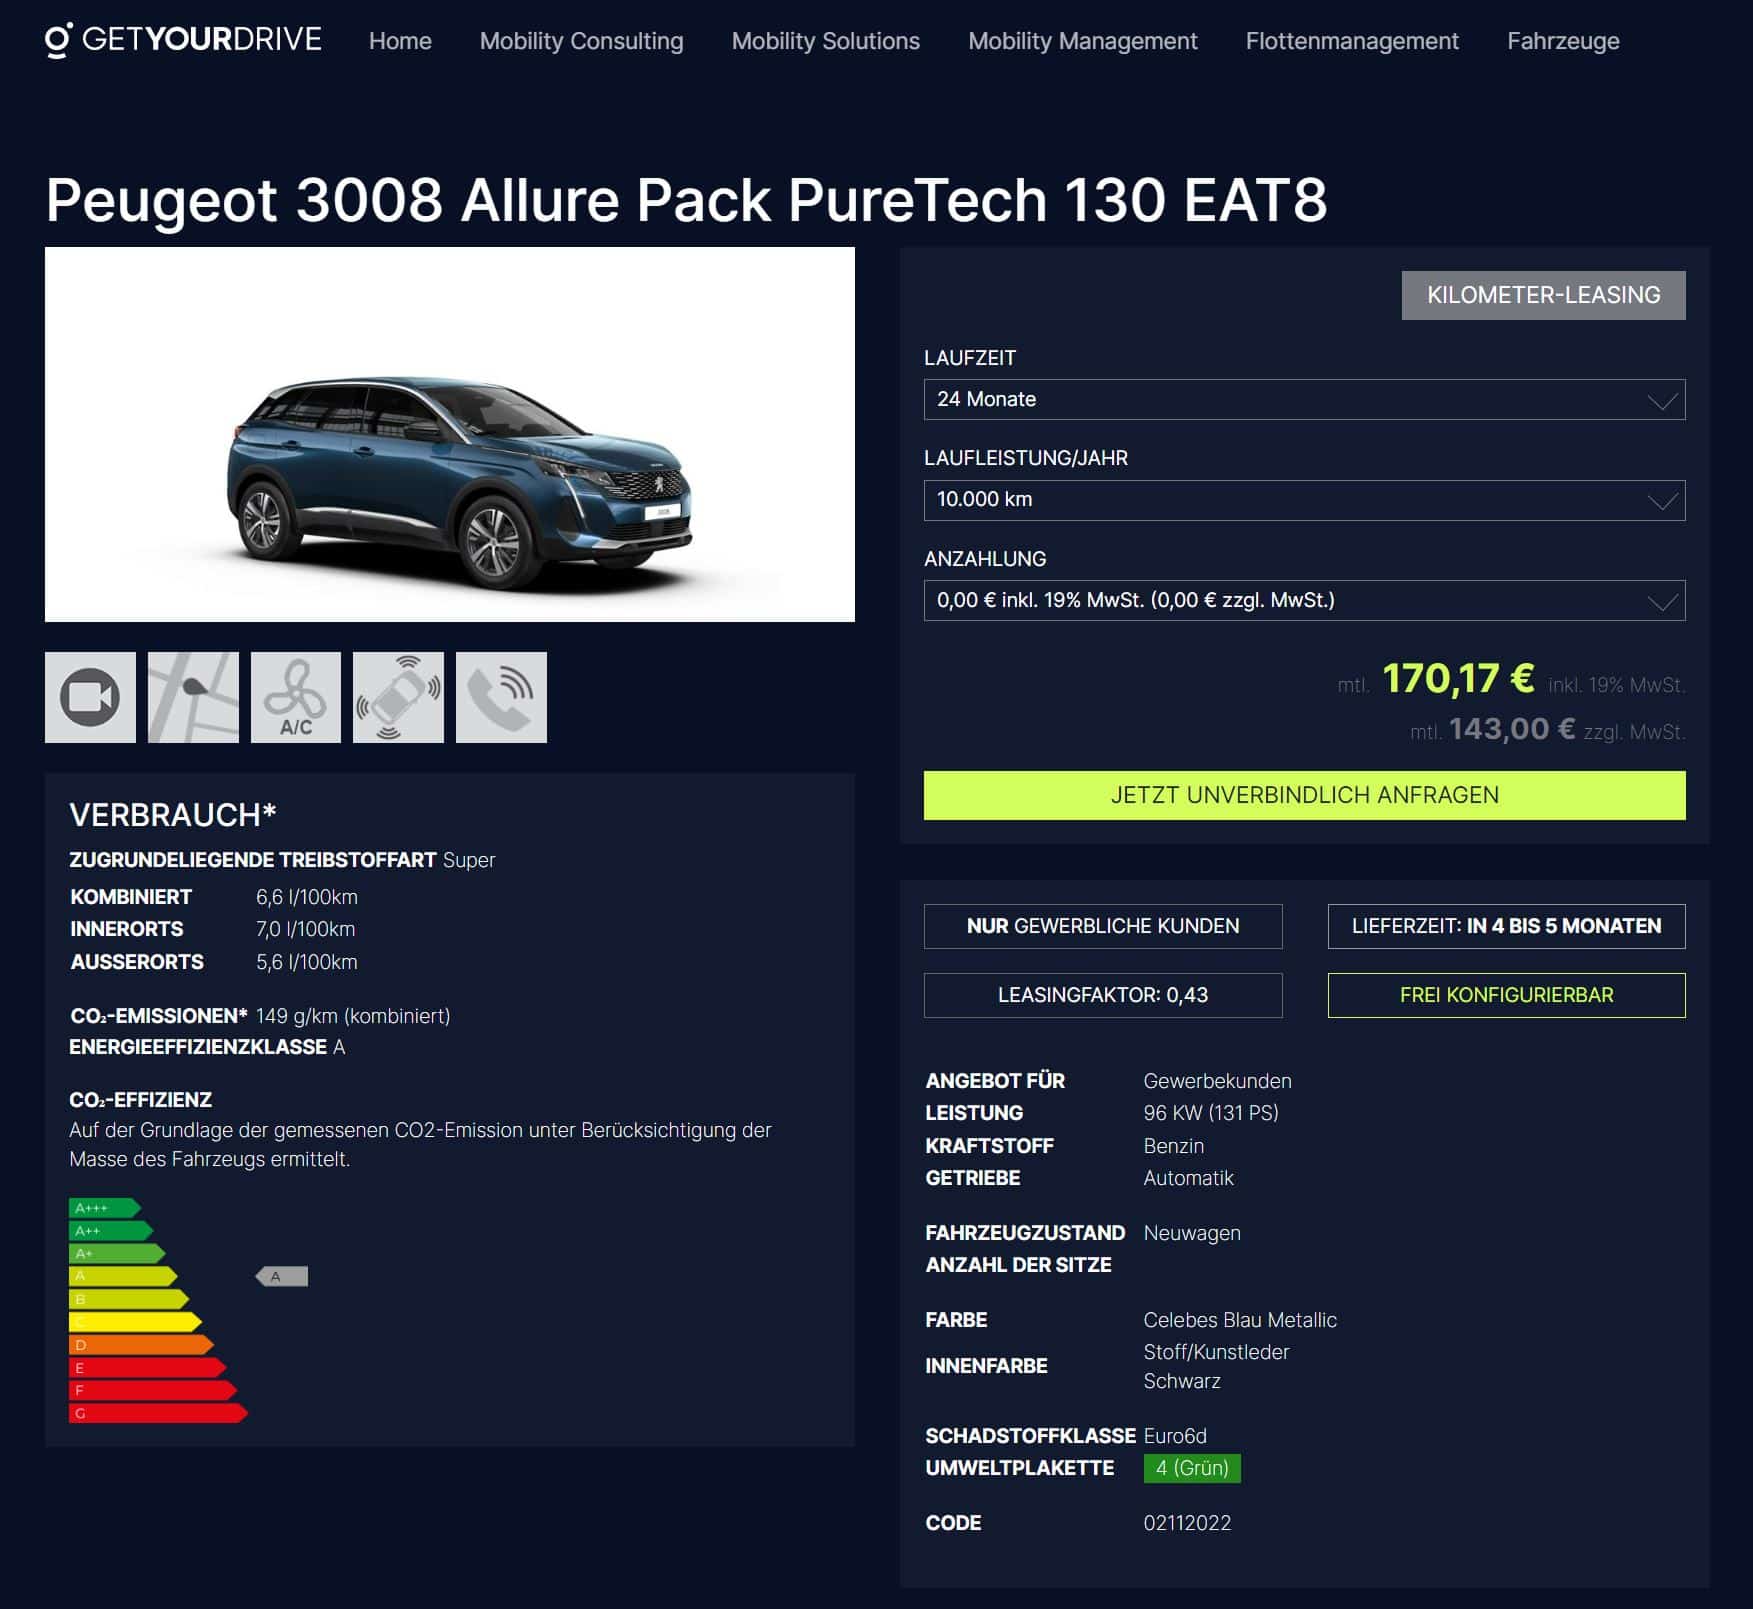The width and height of the screenshot is (1753, 1609).
Task: Click Frei konfigurierbar button
Action: (1506, 995)
